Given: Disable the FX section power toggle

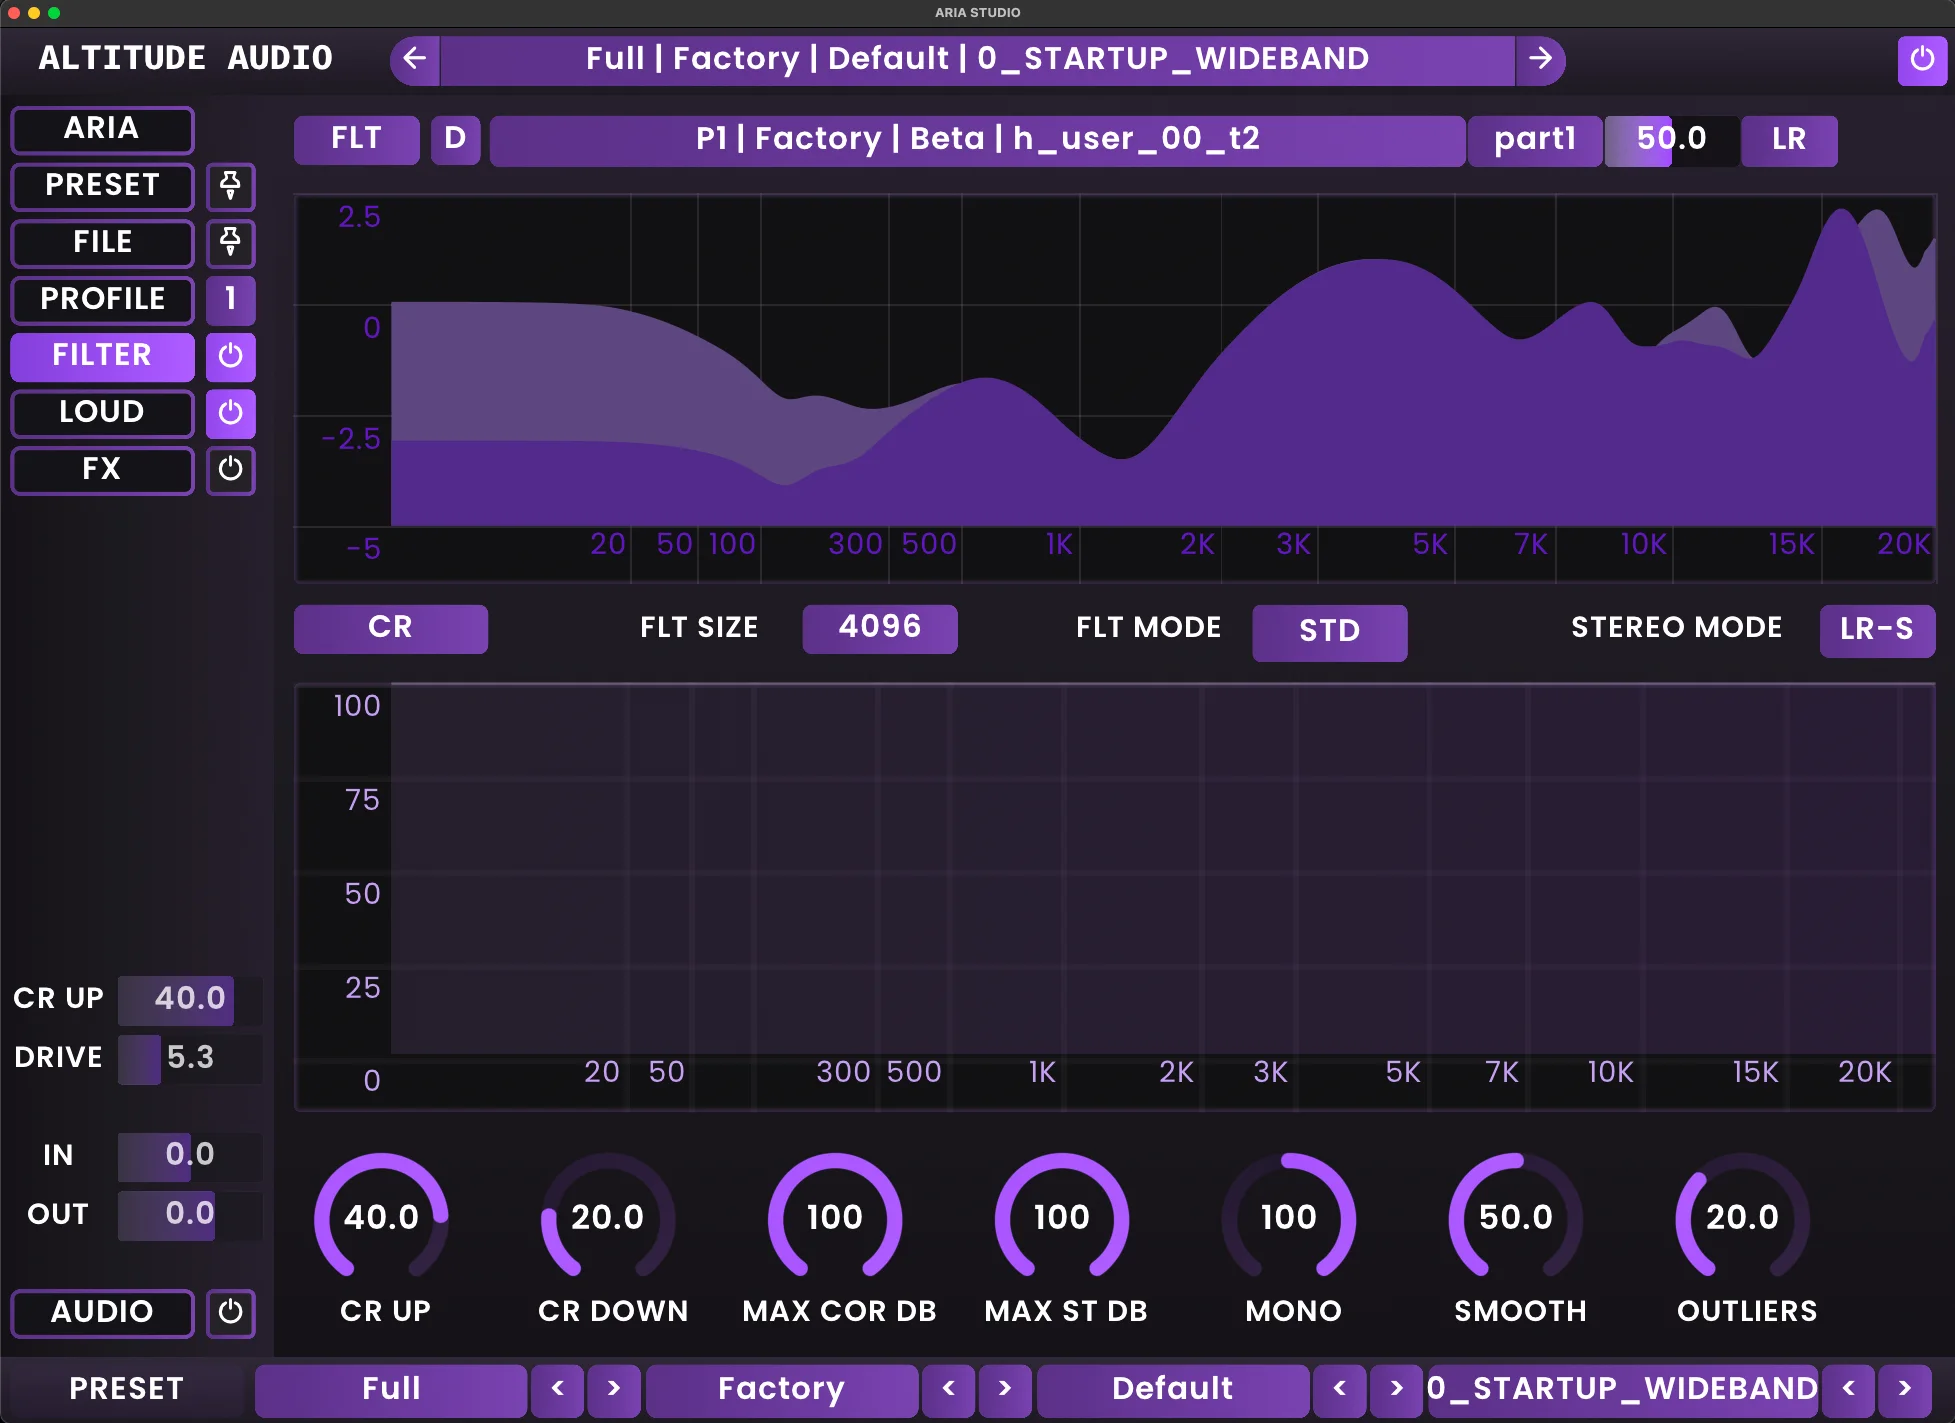Looking at the screenshot, I should pyautogui.click(x=230, y=471).
